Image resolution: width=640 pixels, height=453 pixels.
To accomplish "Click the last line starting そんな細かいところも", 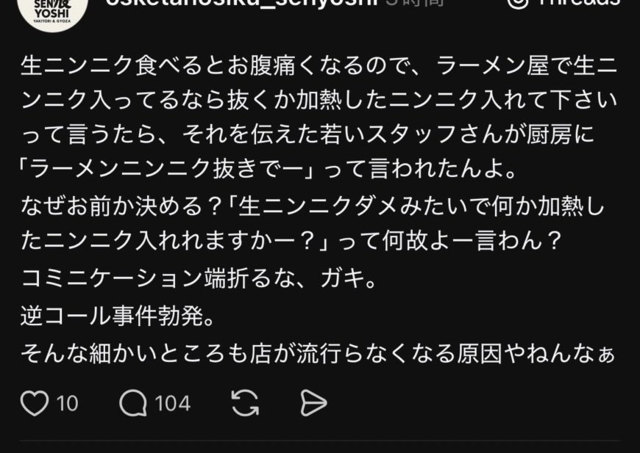I will [318, 354].
